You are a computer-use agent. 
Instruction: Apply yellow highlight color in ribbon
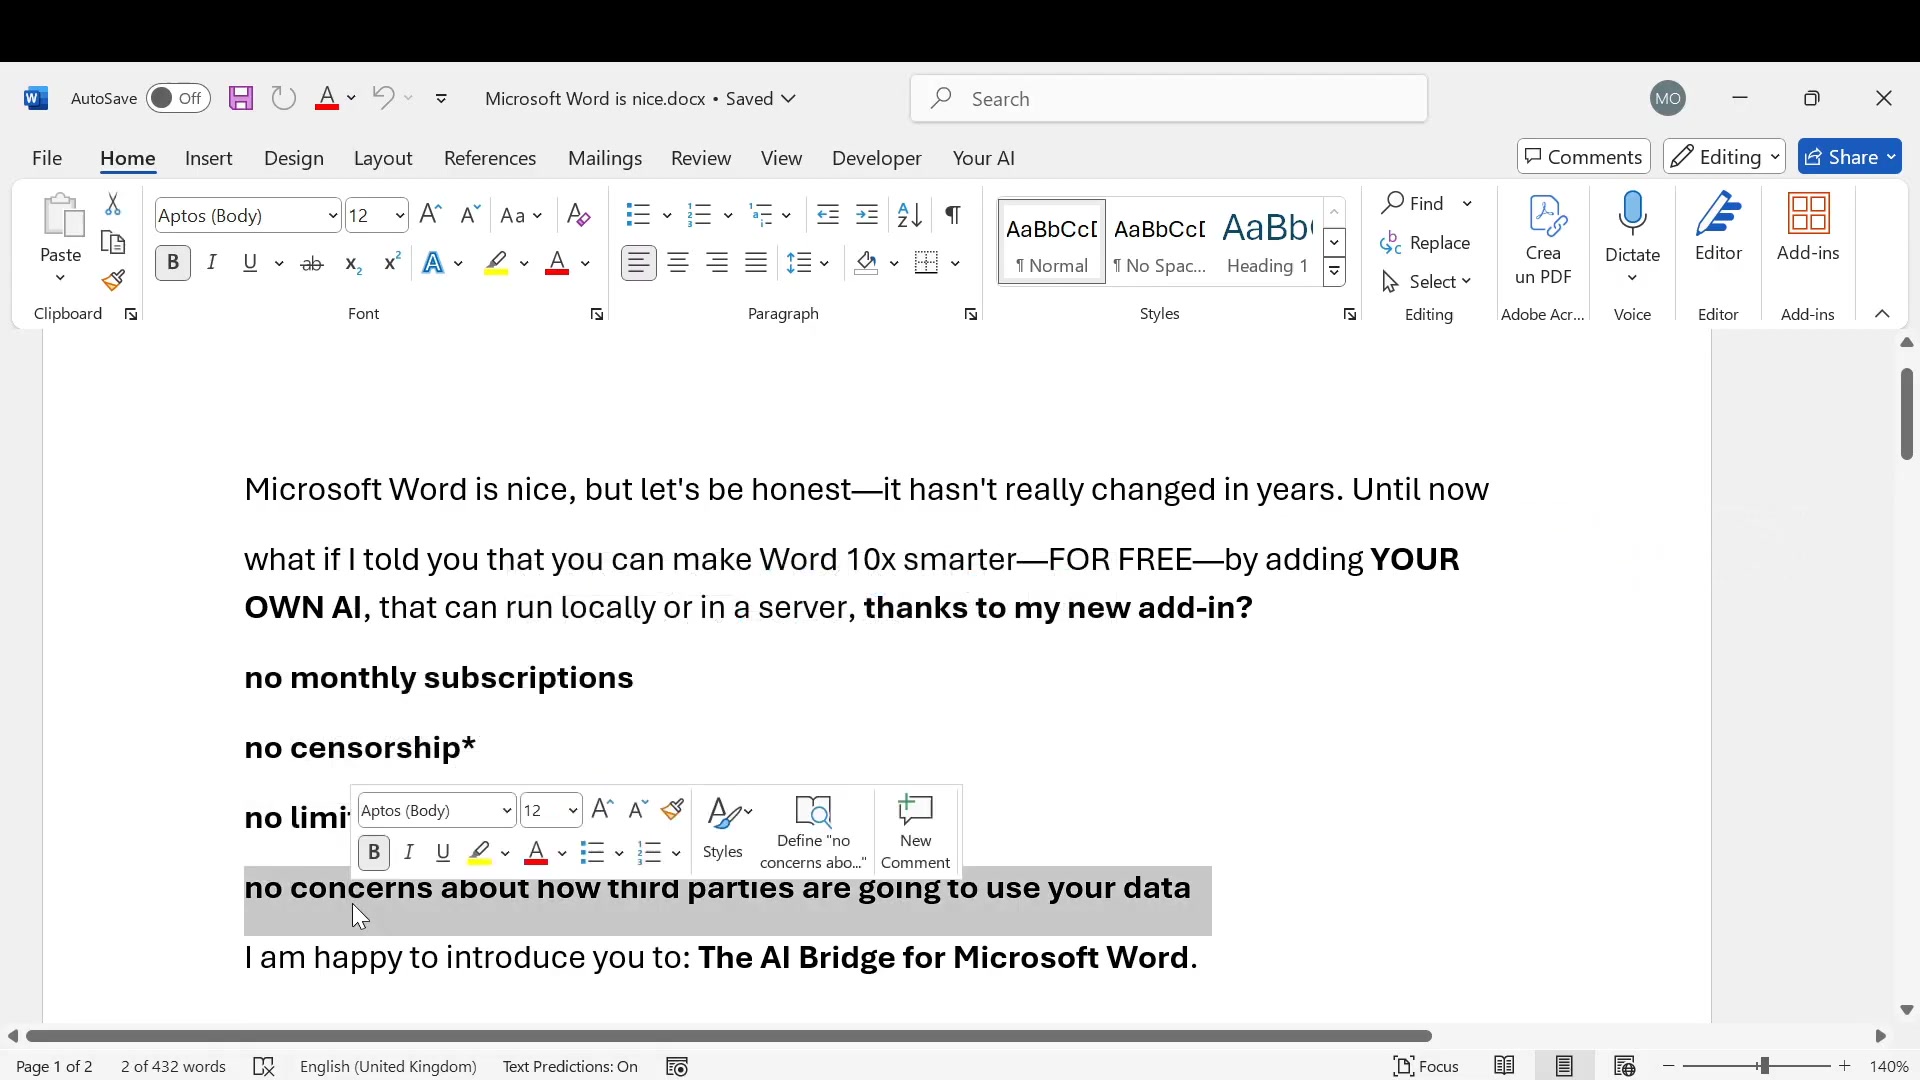(x=496, y=263)
